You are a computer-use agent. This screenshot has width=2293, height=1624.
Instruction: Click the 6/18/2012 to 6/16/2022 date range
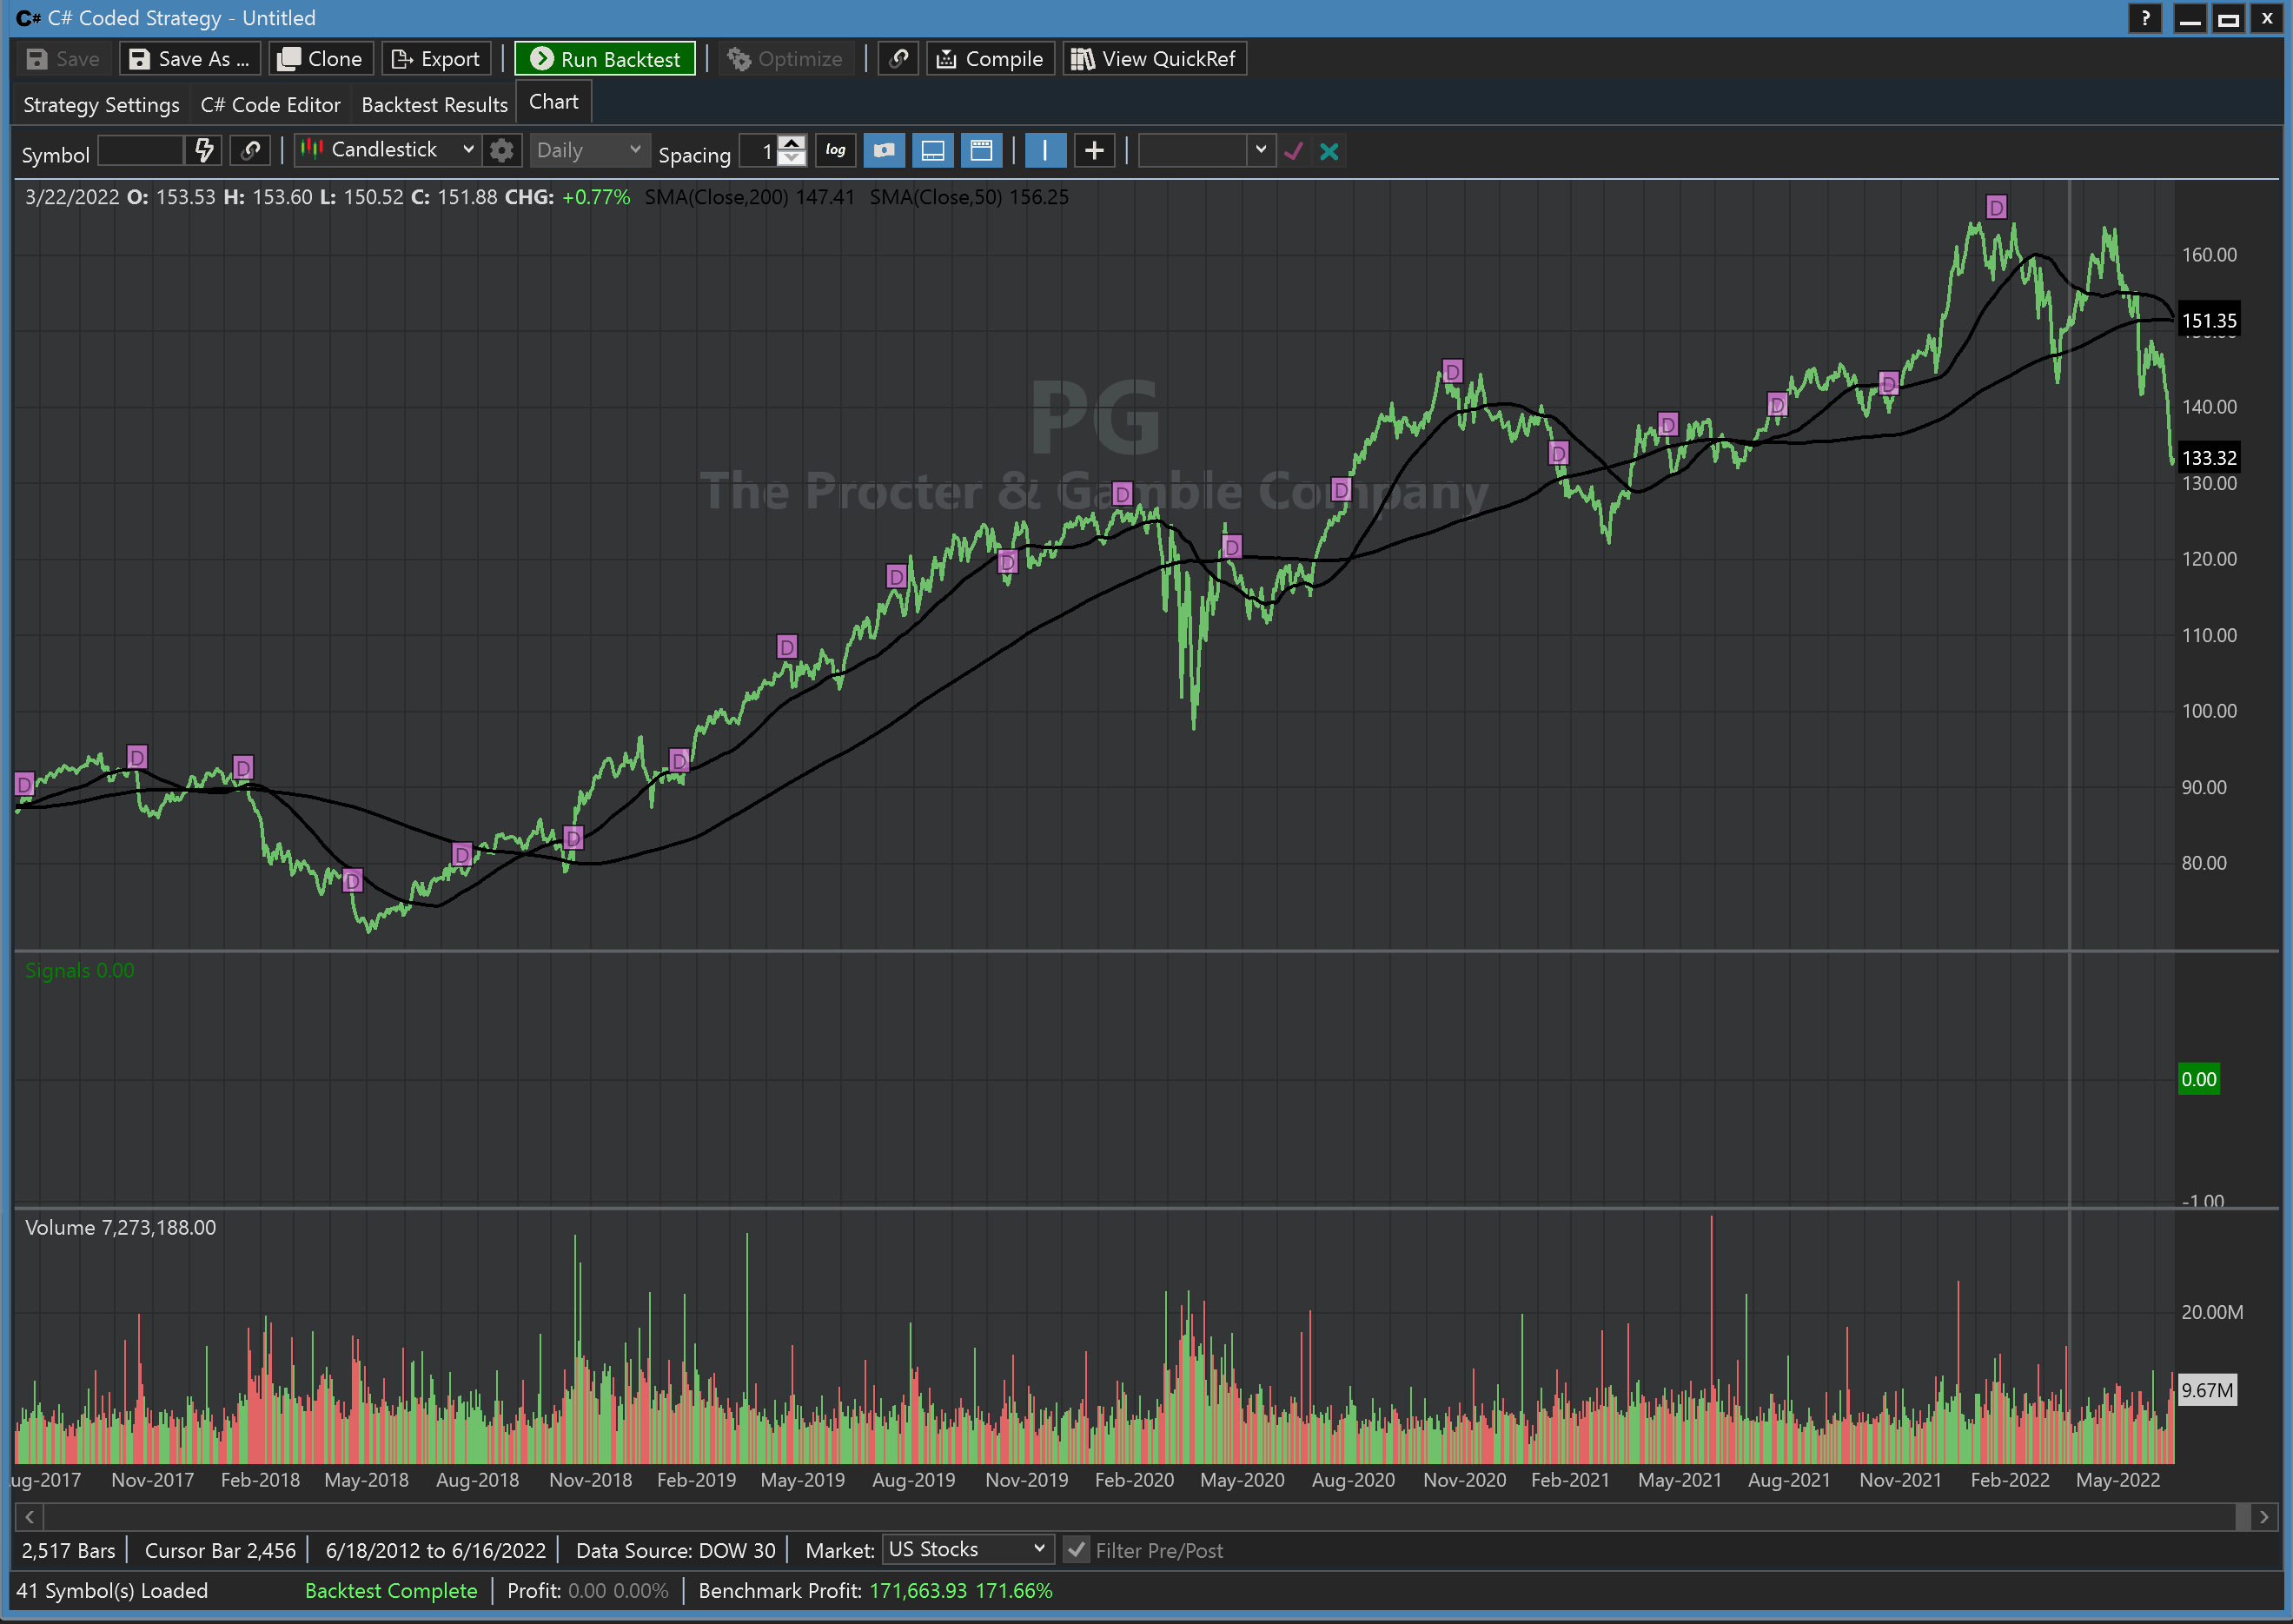click(435, 1550)
